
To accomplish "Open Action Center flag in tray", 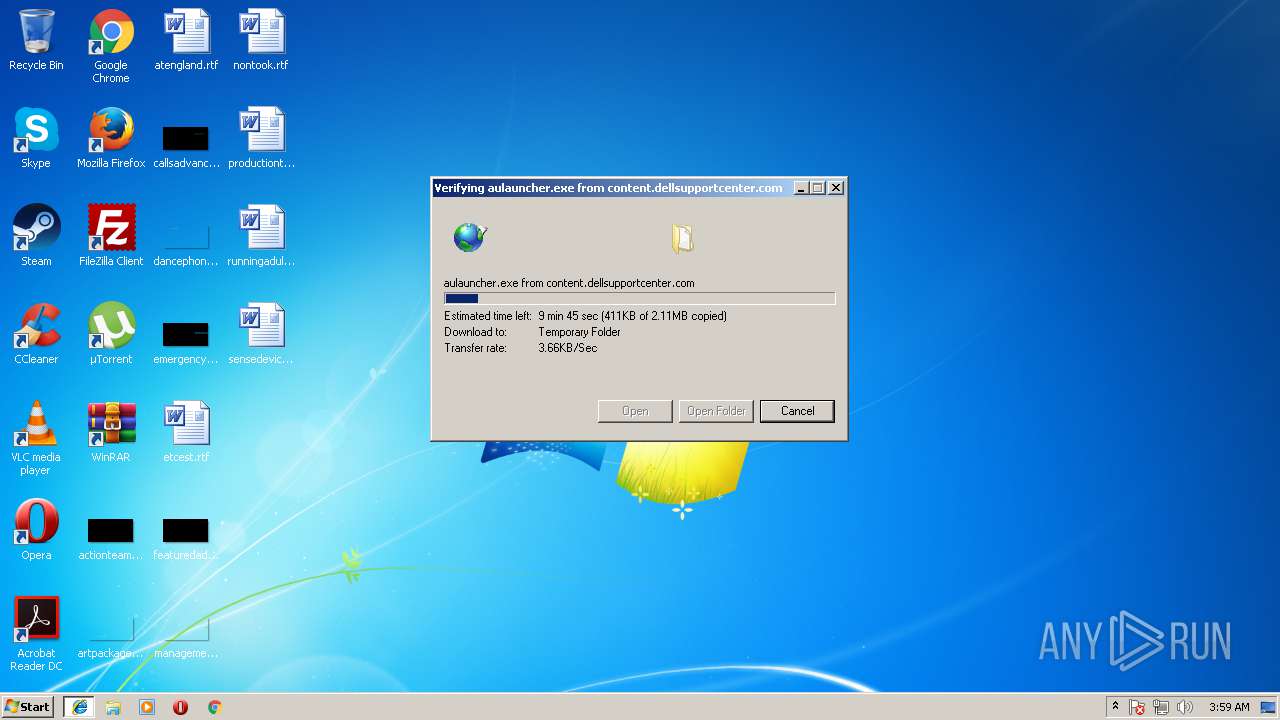I will [1137, 707].
